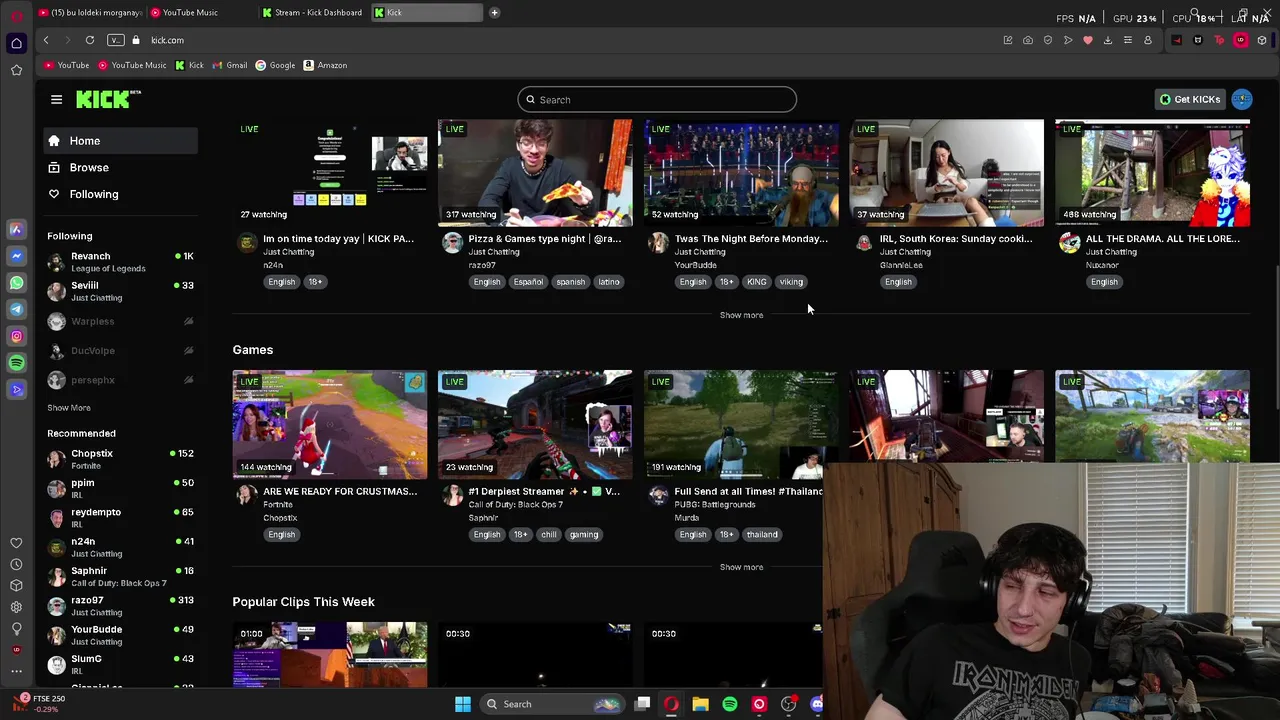Open Twas The Night Before Monday stream title
Image resolution: width=1280 pixels, height=720 pixels.
pos(751,239)
